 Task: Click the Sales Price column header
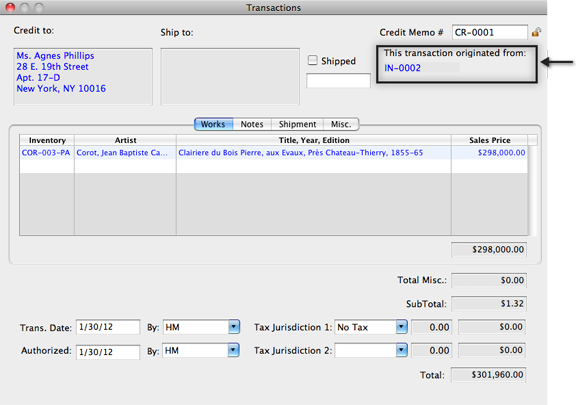489,140
